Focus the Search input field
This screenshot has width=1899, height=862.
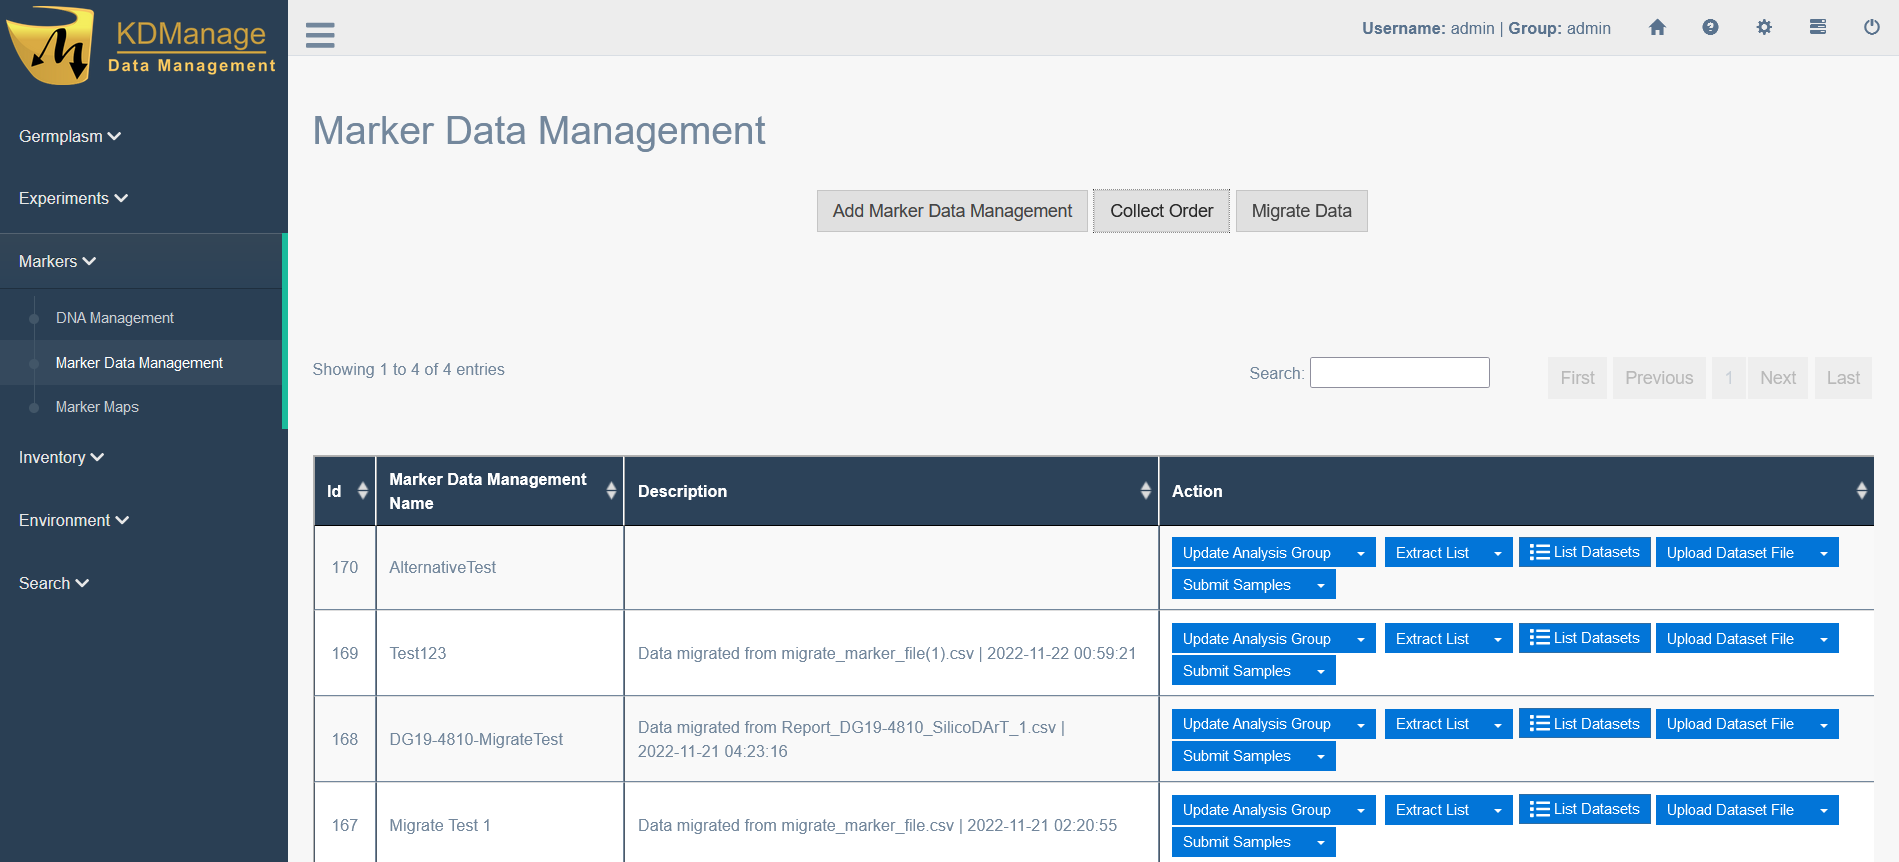click(1398, 373)
